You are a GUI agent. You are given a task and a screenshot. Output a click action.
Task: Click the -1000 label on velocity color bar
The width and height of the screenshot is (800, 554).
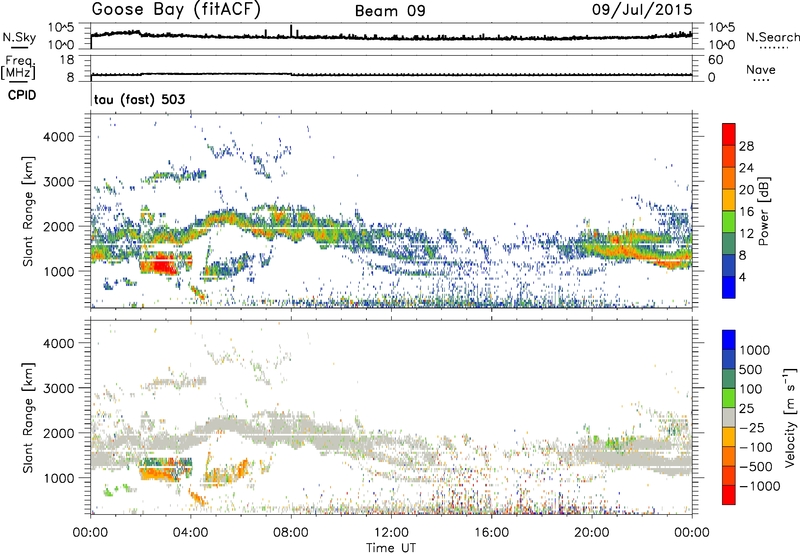759,486
